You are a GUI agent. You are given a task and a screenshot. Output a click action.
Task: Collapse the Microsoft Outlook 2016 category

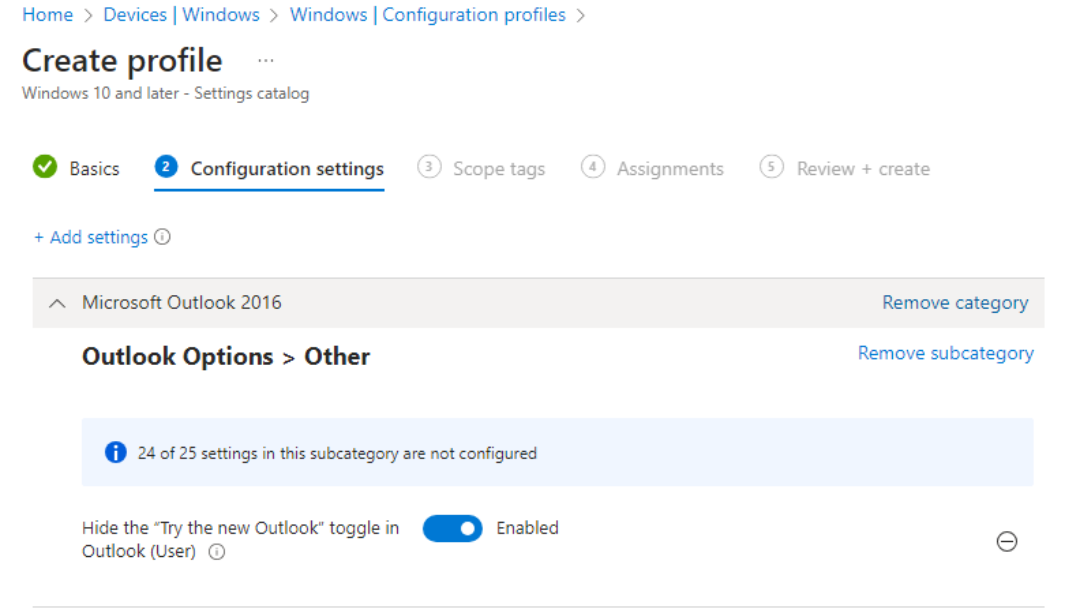point(56,302)
